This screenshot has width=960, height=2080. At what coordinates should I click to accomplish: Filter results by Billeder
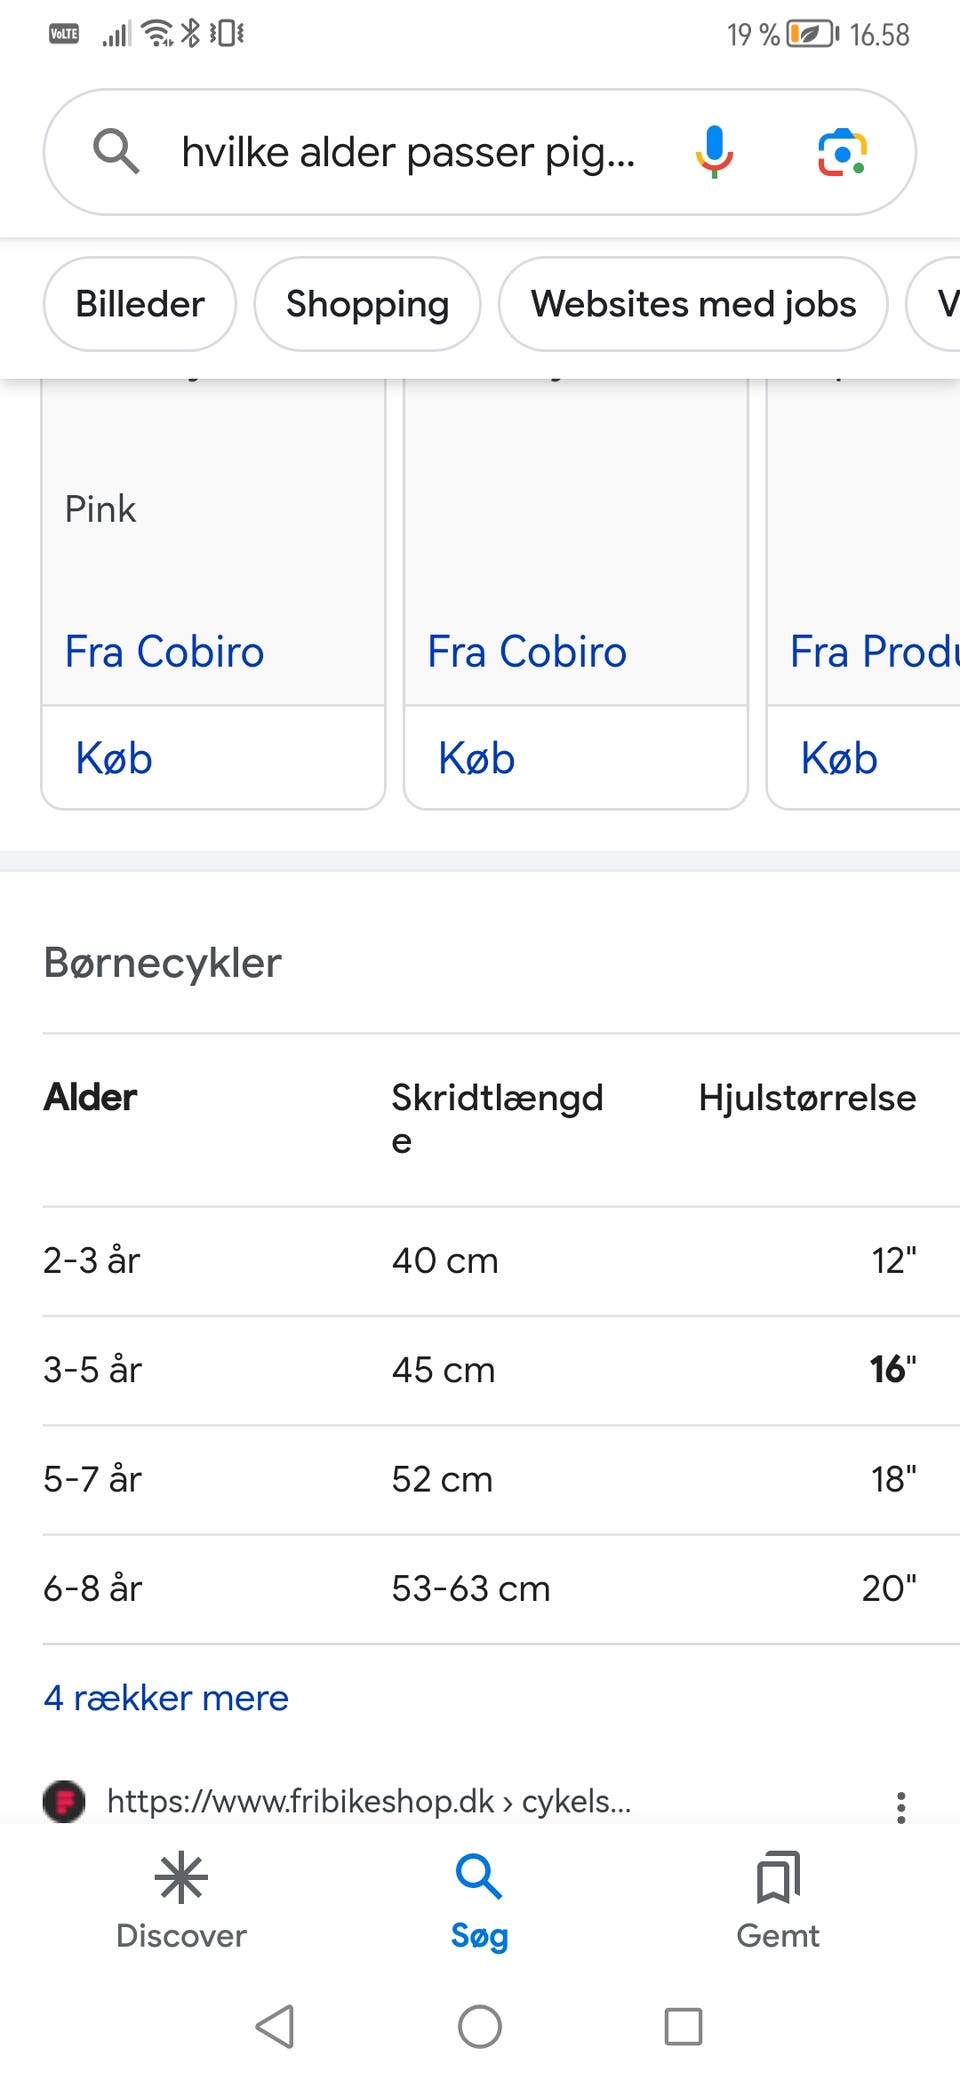click(x=140, y=304)
